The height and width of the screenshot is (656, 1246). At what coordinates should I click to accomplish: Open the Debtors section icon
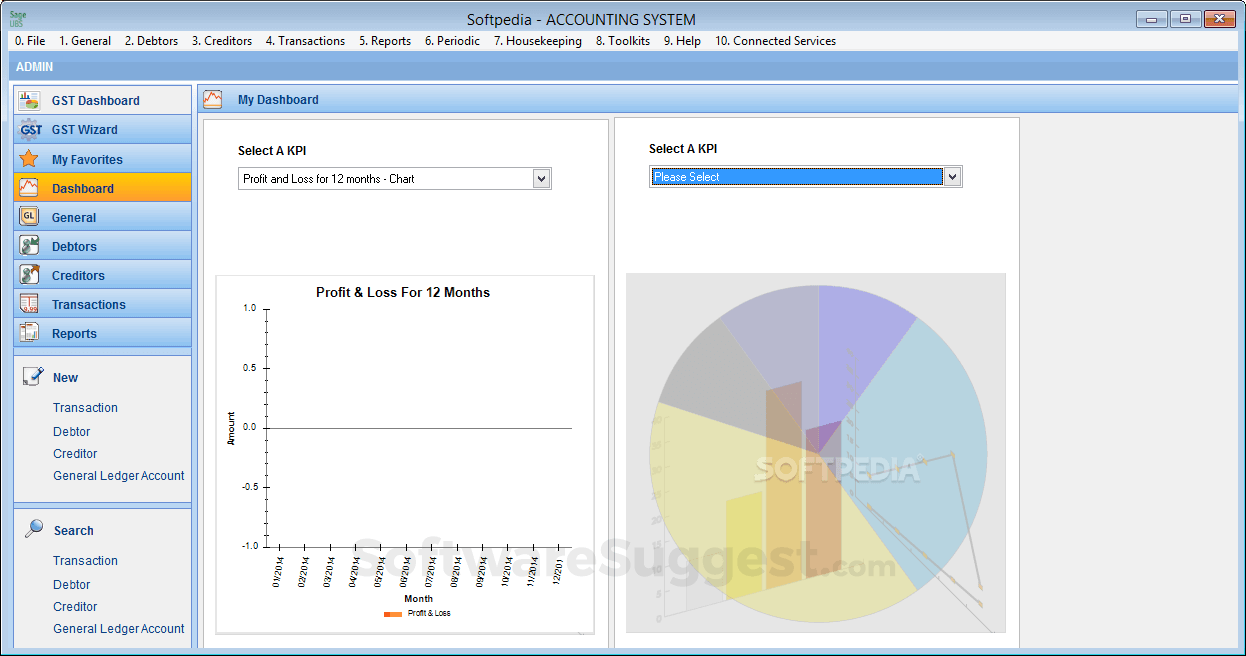(x=28, y=245)
